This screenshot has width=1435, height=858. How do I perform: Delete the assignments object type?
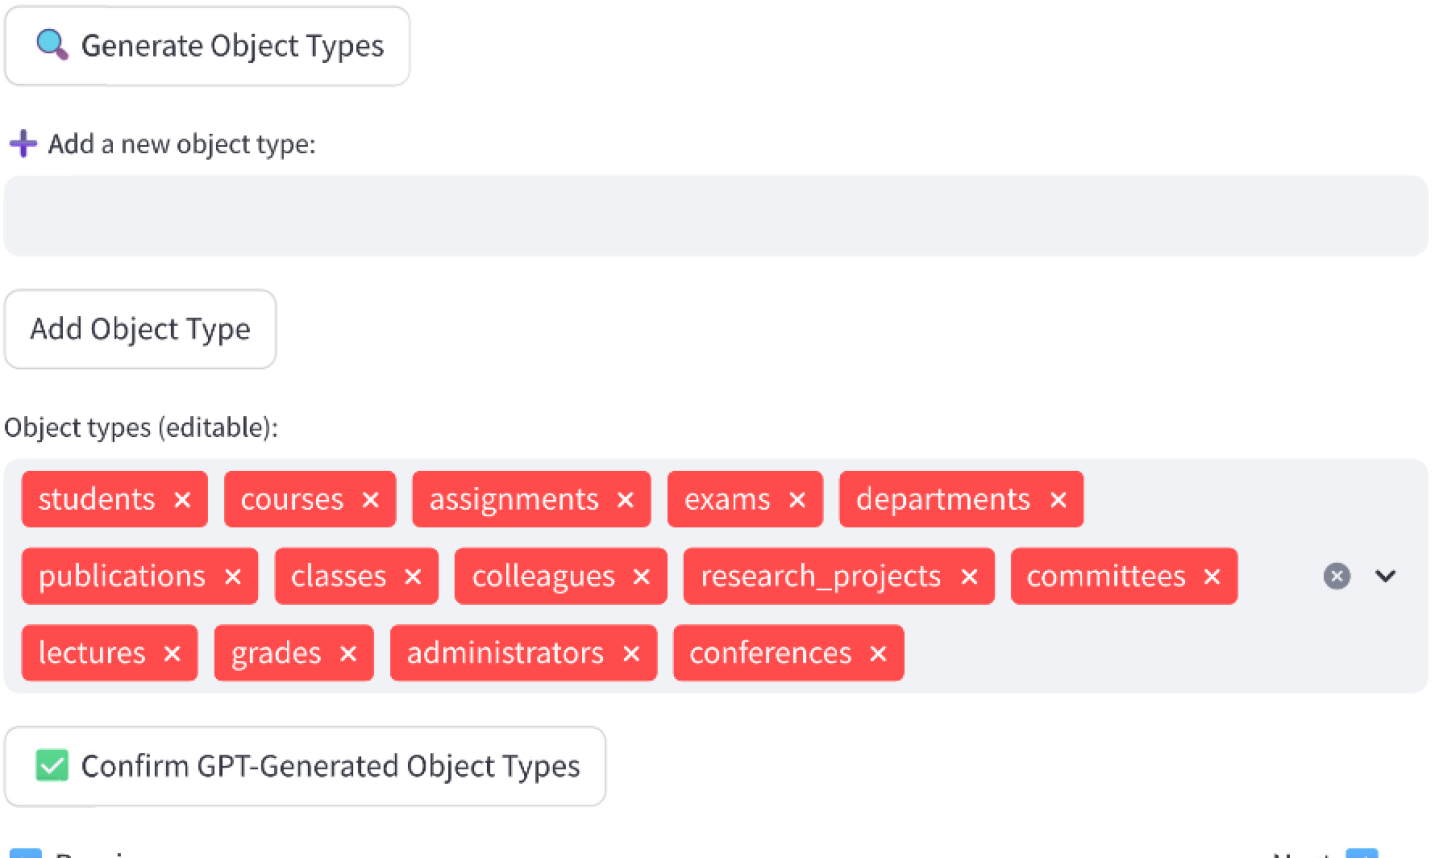click(625, 500)
